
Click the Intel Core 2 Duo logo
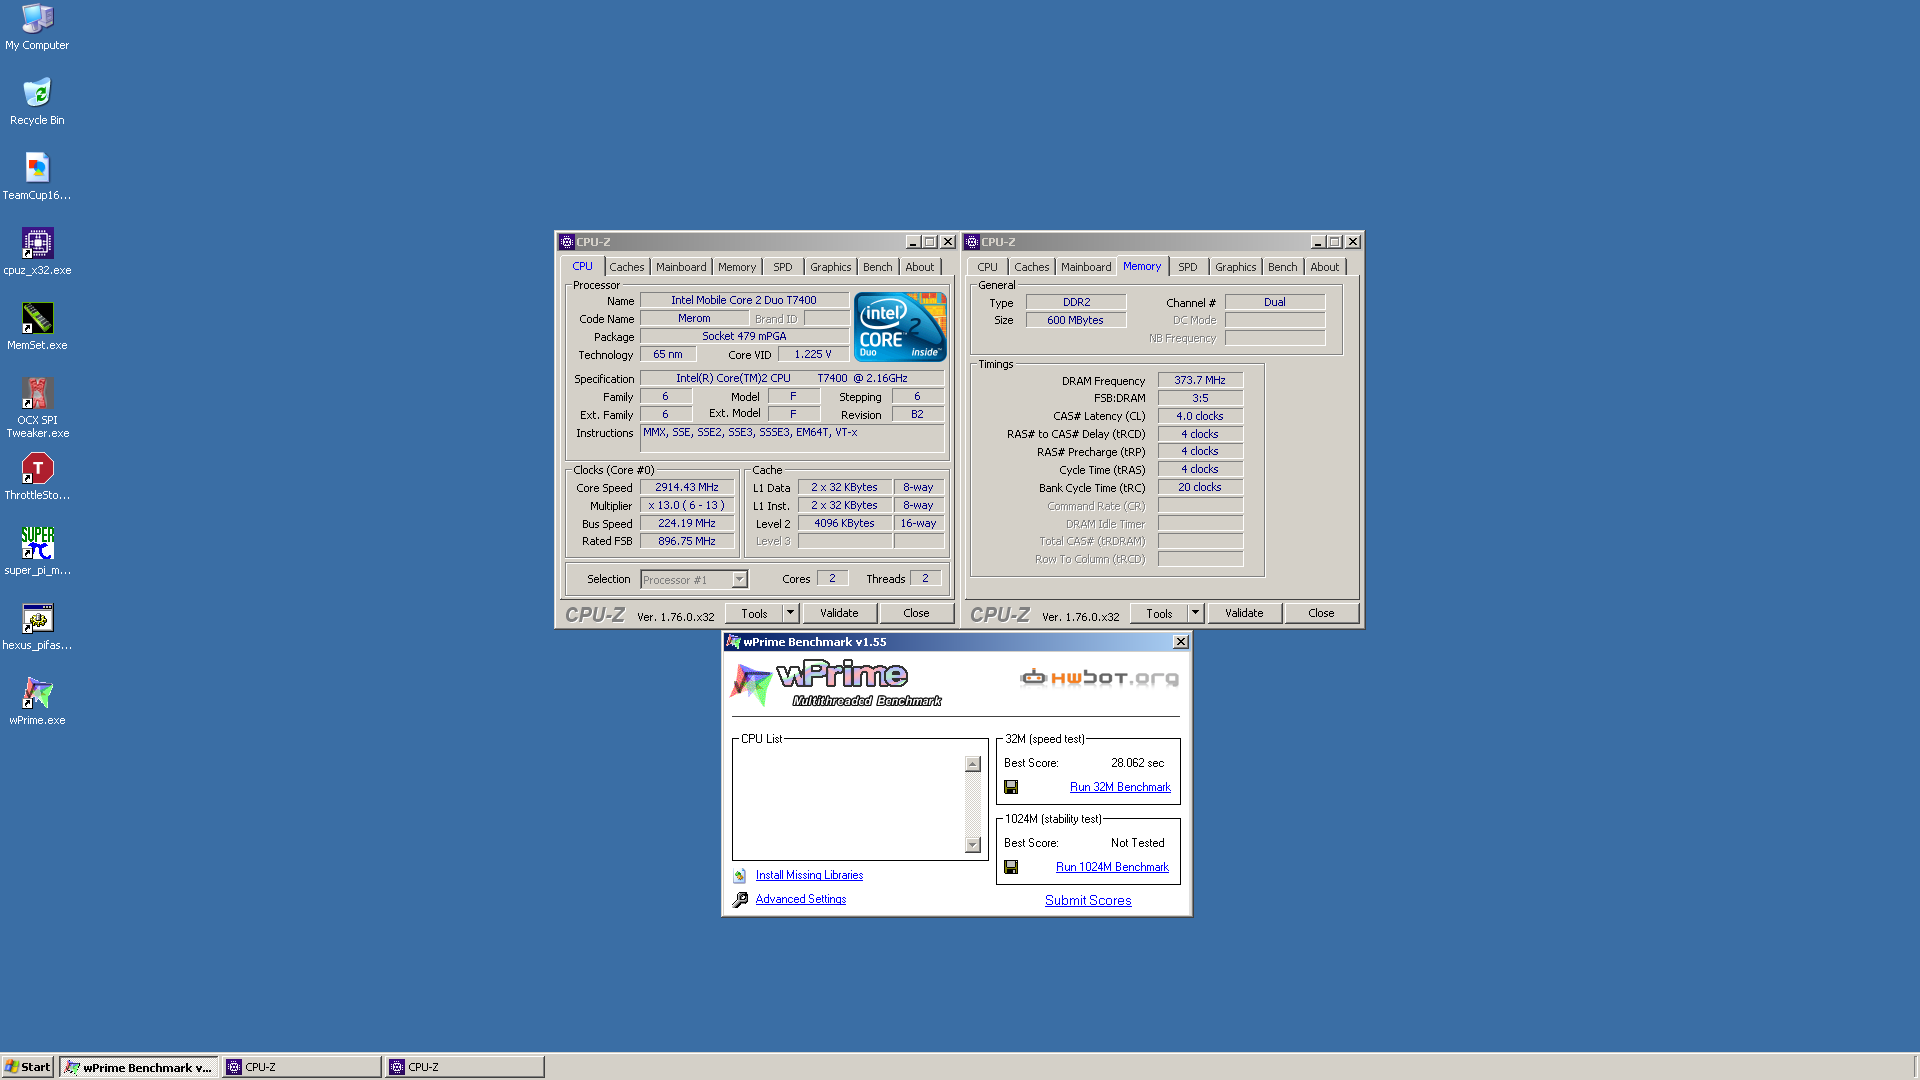[x=900, y=327]
